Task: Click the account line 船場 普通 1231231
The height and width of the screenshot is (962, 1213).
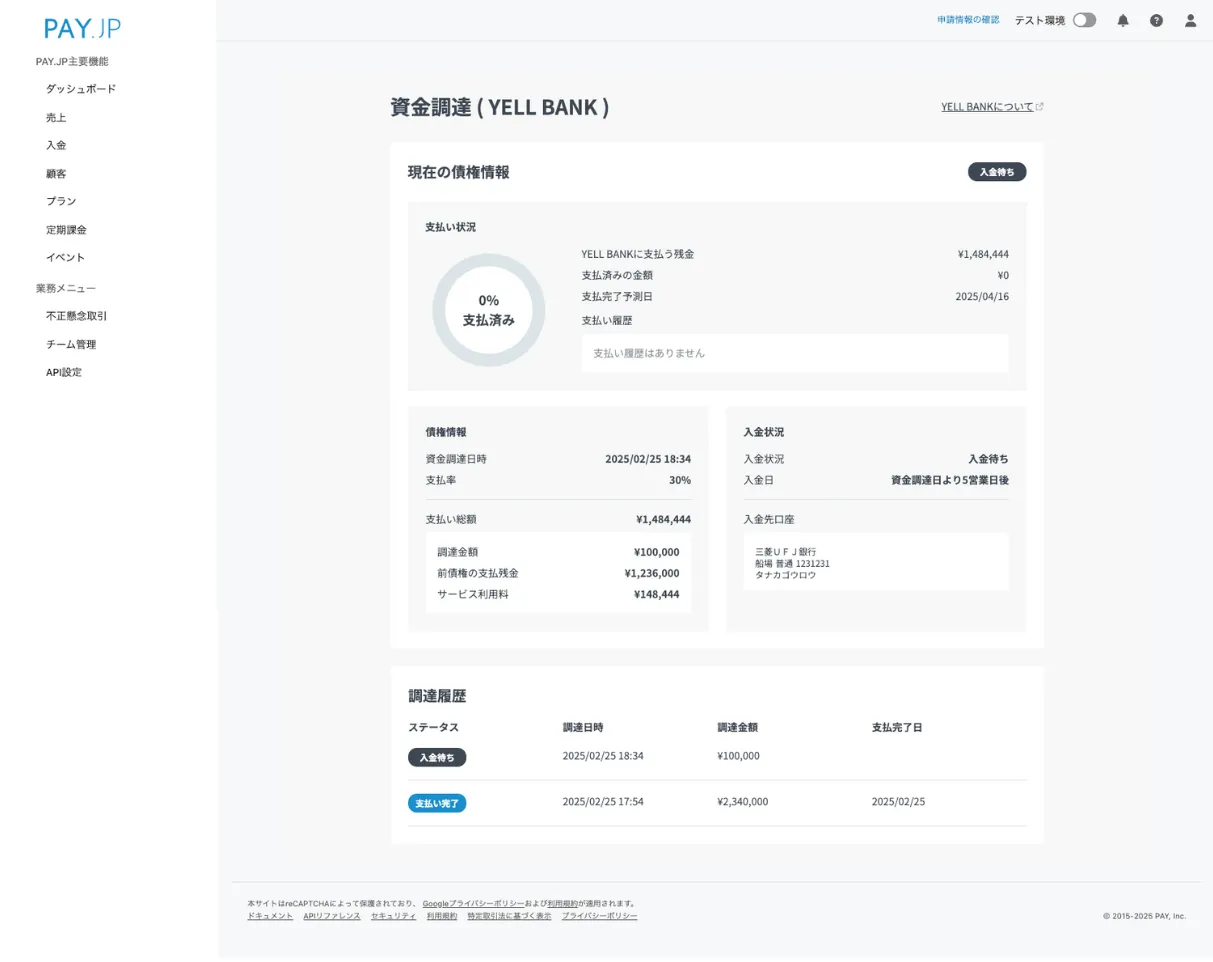Action: click(x=792, y=564)
